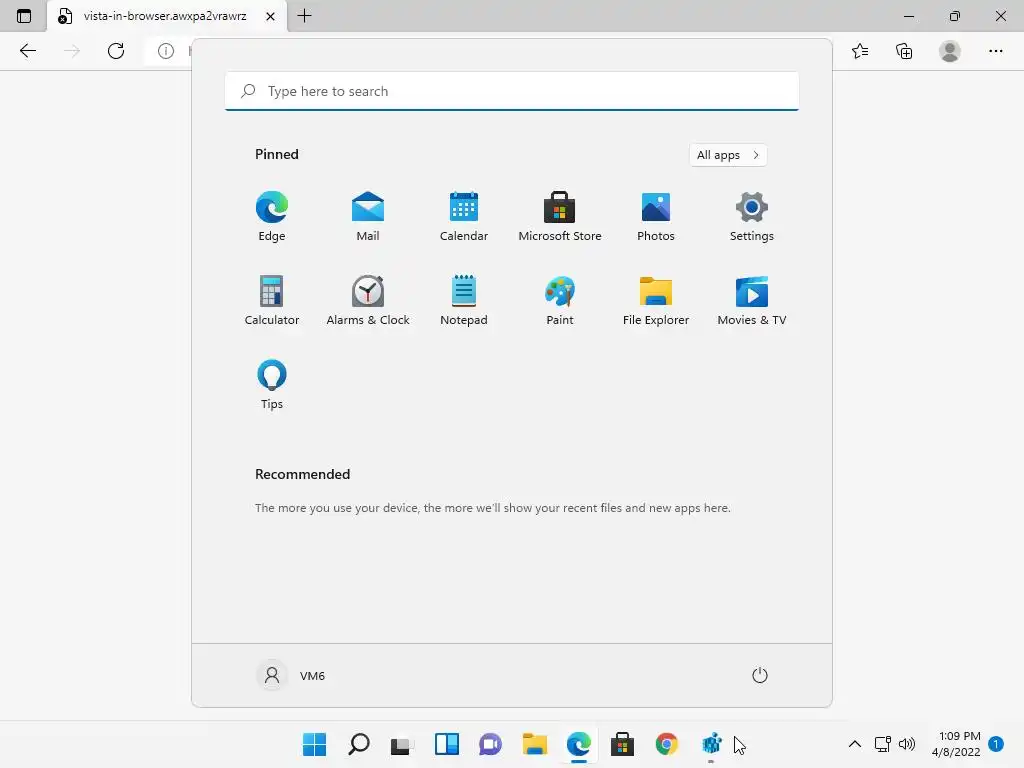Image resolution: width=1024 pixels, height=768 pixels.
Task: Open the Chat taskbar icon
Action: (x=490, y=744)
